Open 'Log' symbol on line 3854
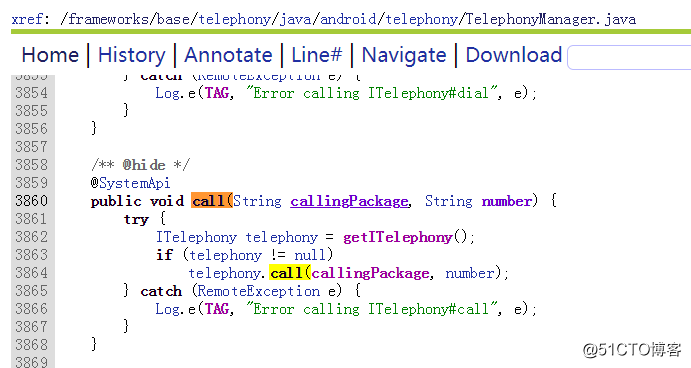691x368 pixels. [x=167, y=93]
